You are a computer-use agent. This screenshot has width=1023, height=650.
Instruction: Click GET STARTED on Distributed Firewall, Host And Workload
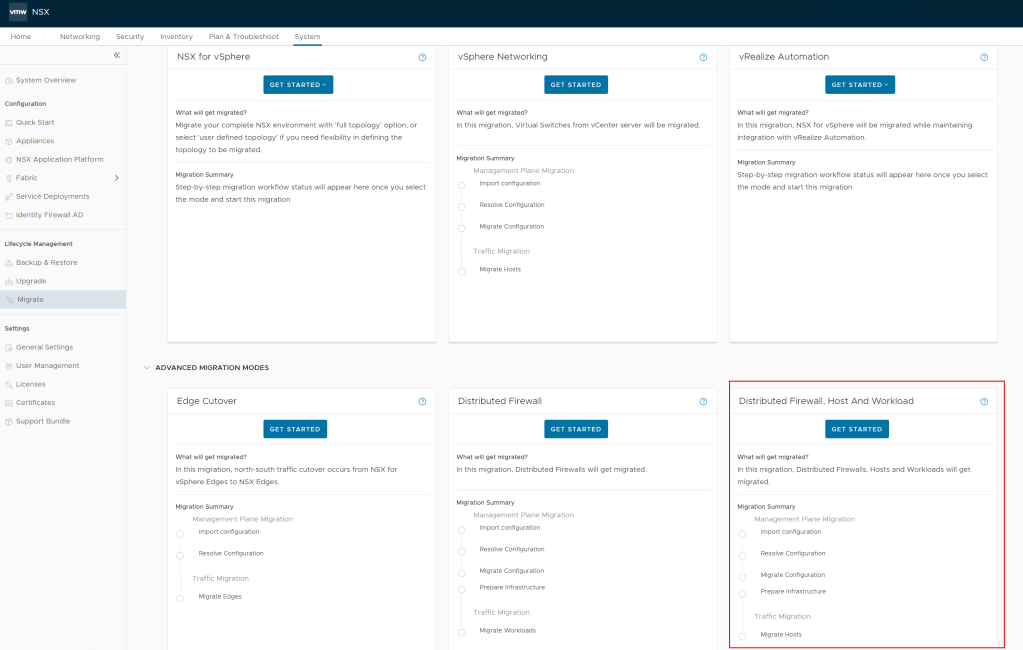click(x=856, y=428)
